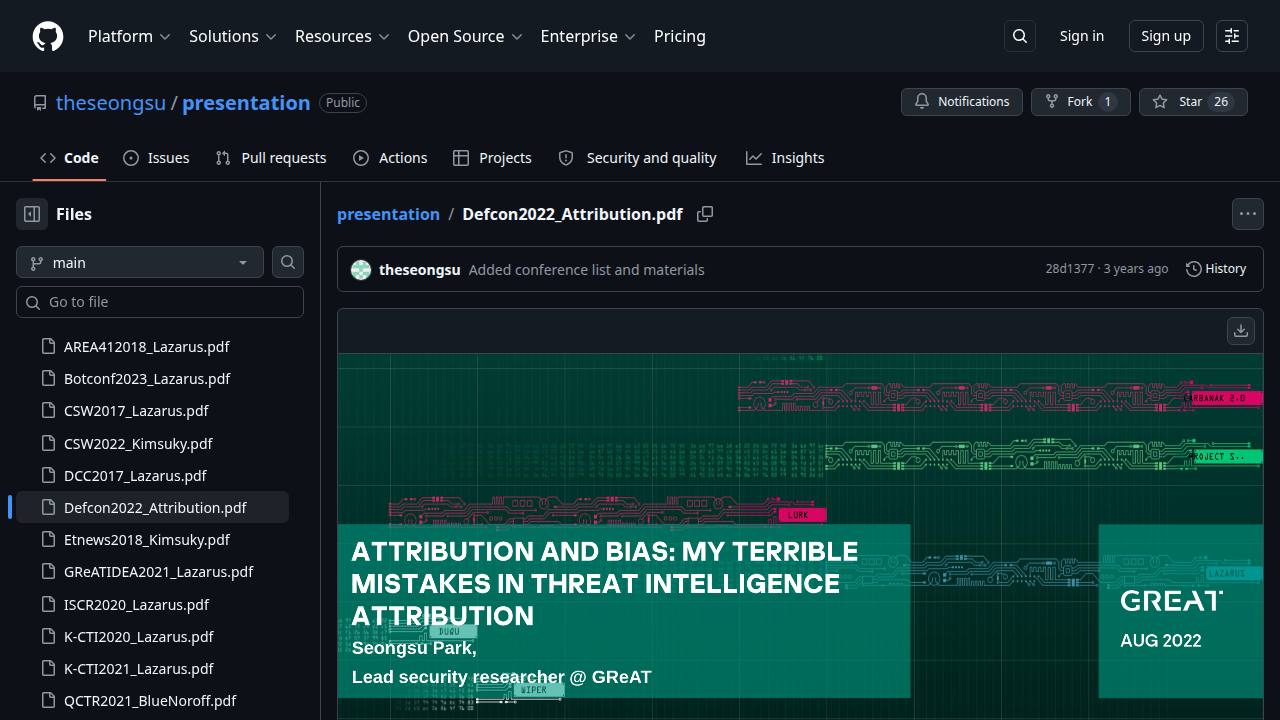Open DCC2017_Lazarus.pdf in file tree

point(135,475)
